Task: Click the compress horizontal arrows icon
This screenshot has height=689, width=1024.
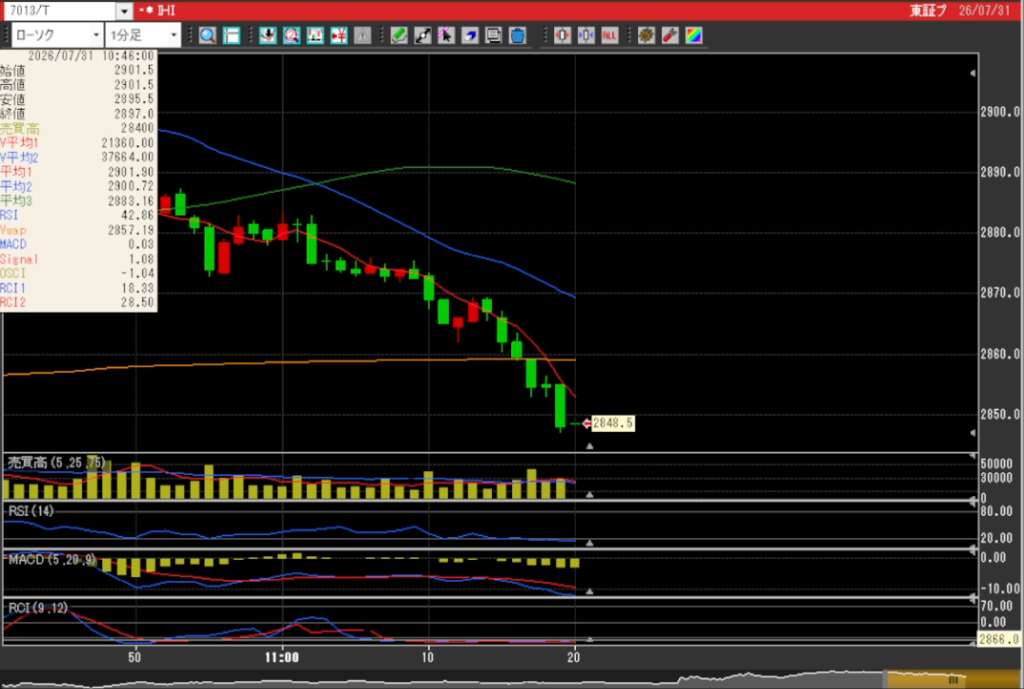Action: click(586, 35)
